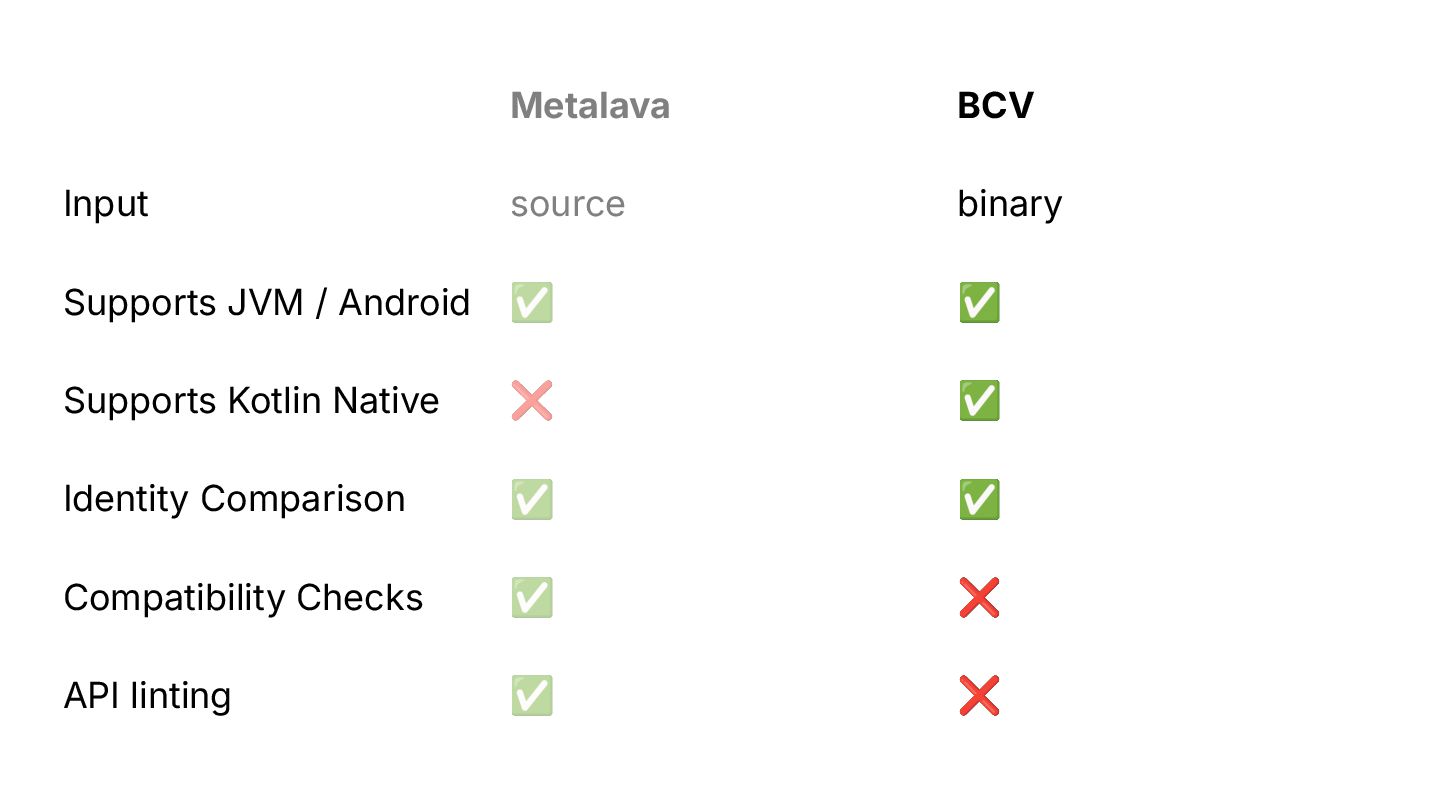Click the Identity Comparison row label

(234, 499)
